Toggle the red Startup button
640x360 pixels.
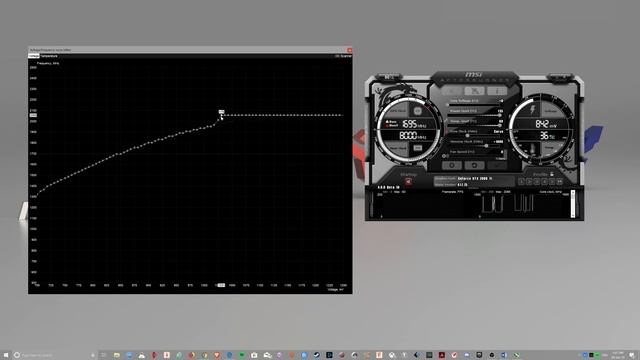(408, 181)
